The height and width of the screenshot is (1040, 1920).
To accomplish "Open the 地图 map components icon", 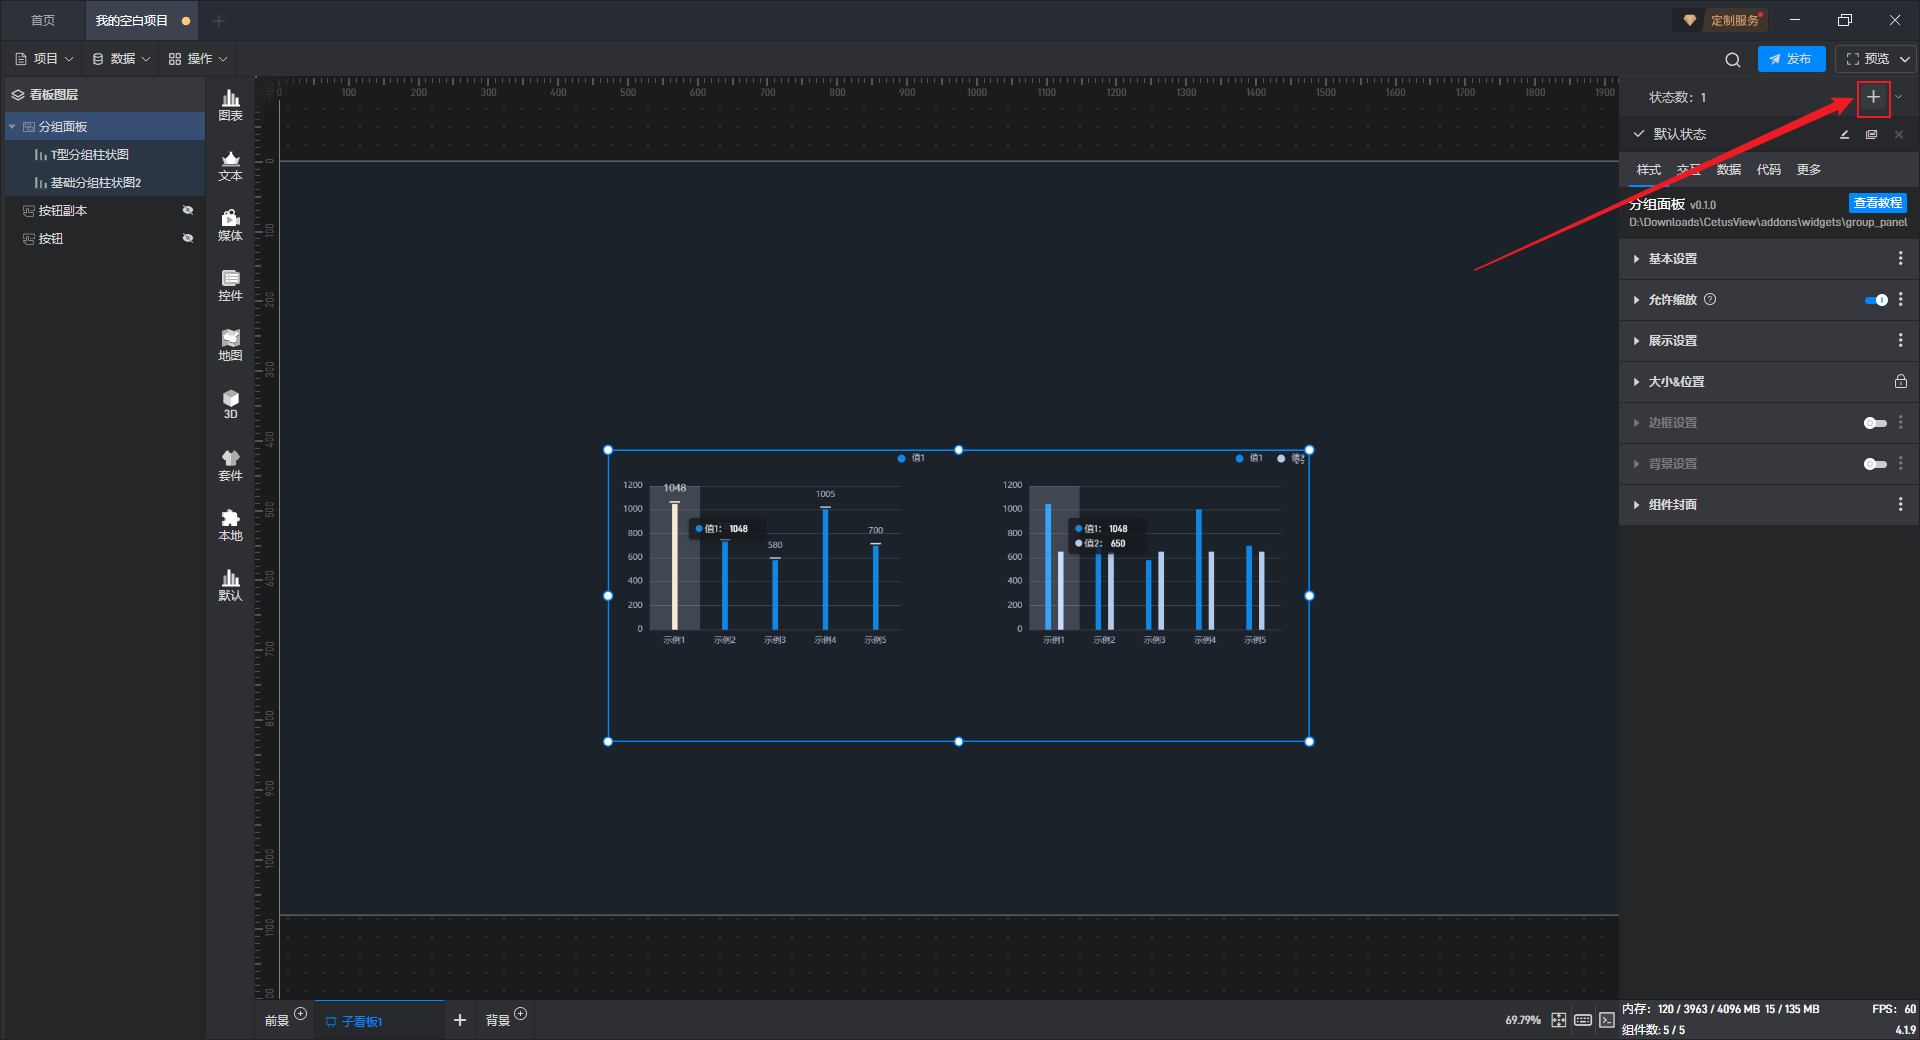I will (x=230, y=345).
